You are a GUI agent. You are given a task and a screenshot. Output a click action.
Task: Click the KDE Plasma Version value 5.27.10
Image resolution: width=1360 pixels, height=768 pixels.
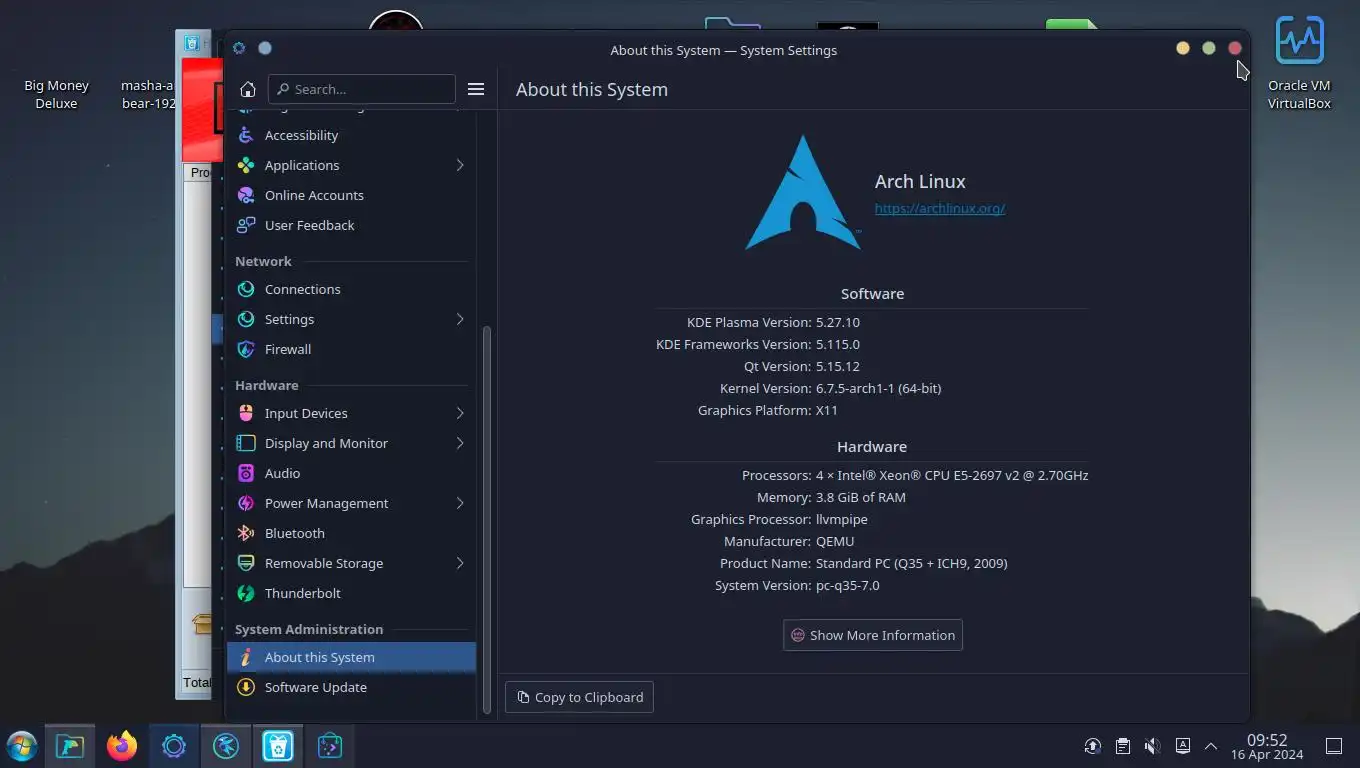tap(838, 322)
